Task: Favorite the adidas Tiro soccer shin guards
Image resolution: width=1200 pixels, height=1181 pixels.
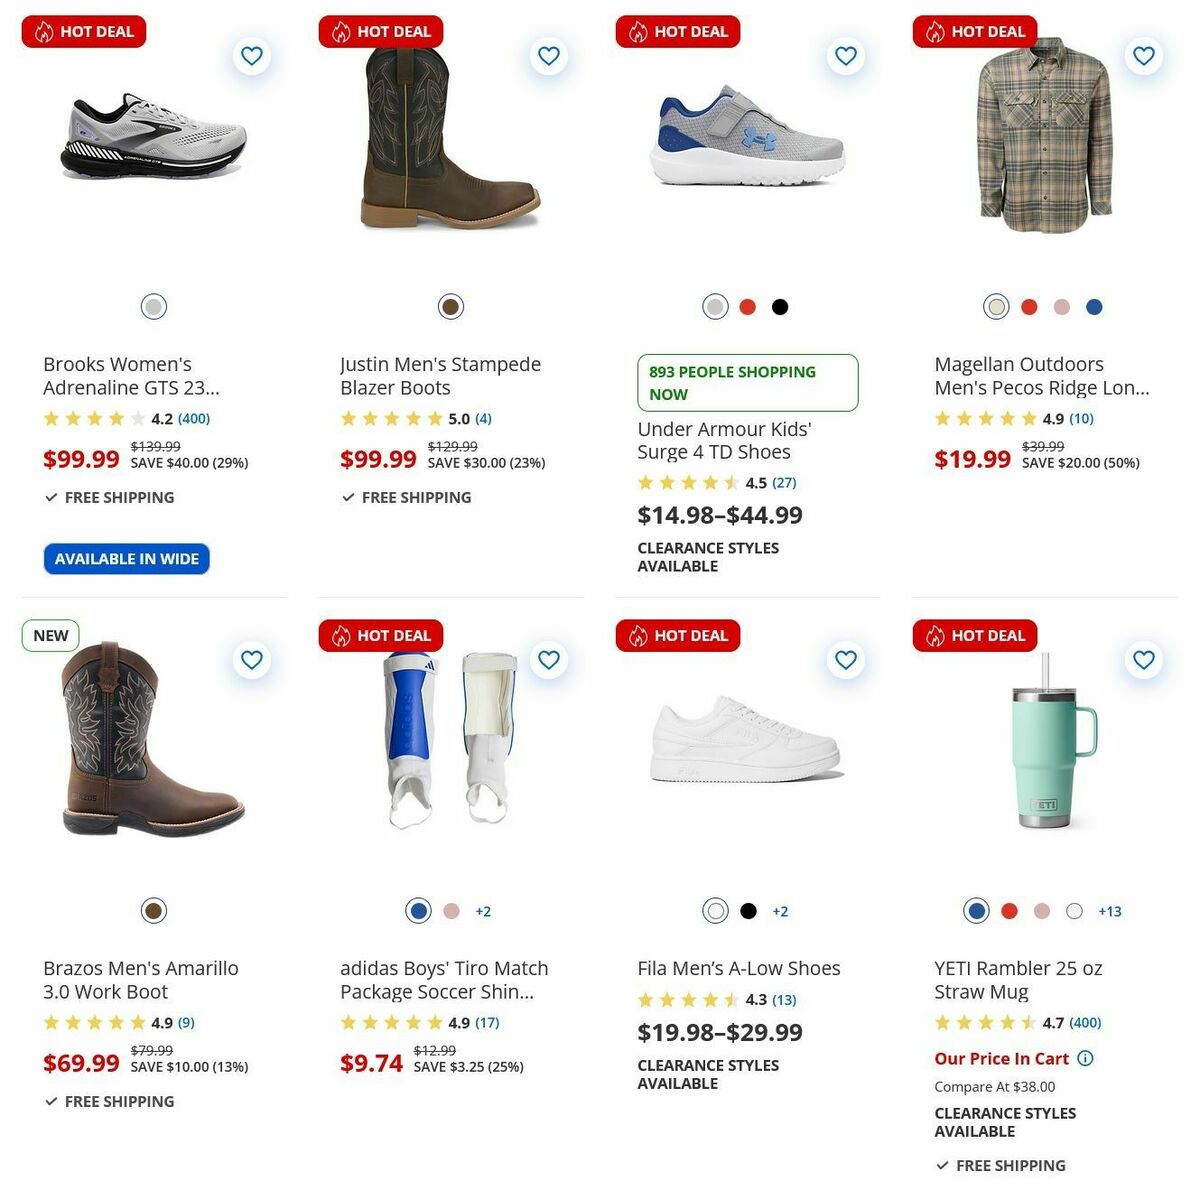Action: [548, 660]
